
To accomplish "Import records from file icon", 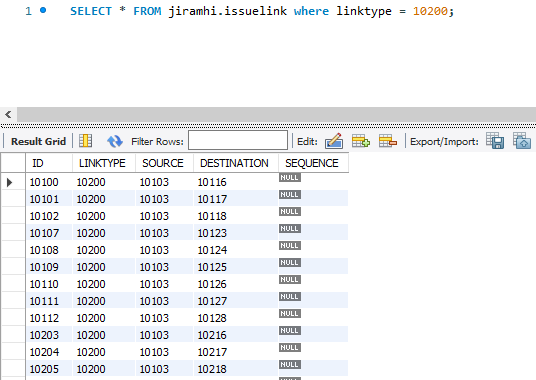I will click(x=522, y=141).
